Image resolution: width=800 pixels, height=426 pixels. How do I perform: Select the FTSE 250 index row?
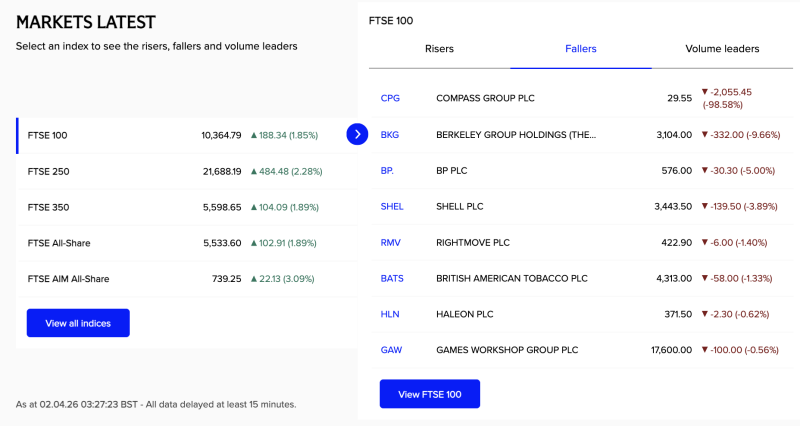[x=187, y=171]
